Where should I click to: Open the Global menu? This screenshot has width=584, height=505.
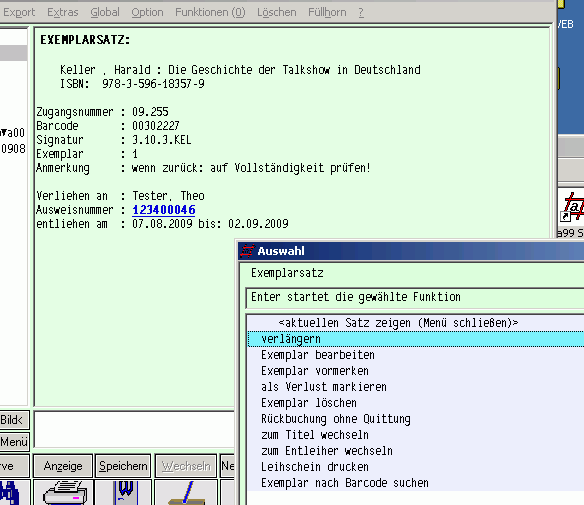point(105,12)
